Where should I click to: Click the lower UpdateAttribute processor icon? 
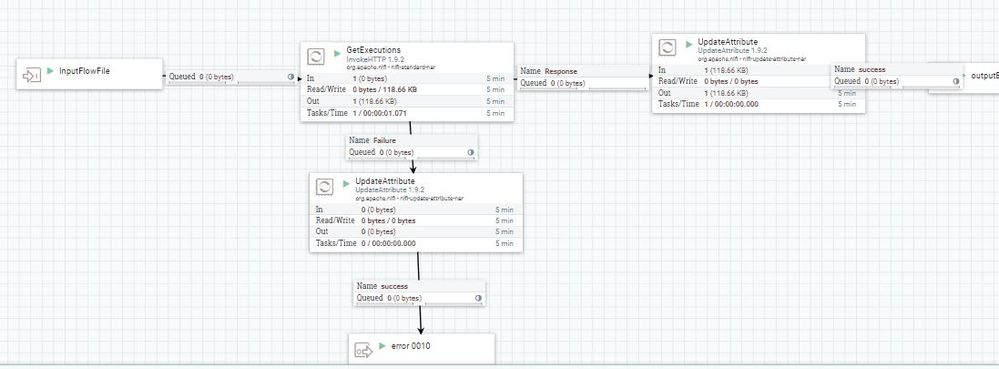coord(325,187)
